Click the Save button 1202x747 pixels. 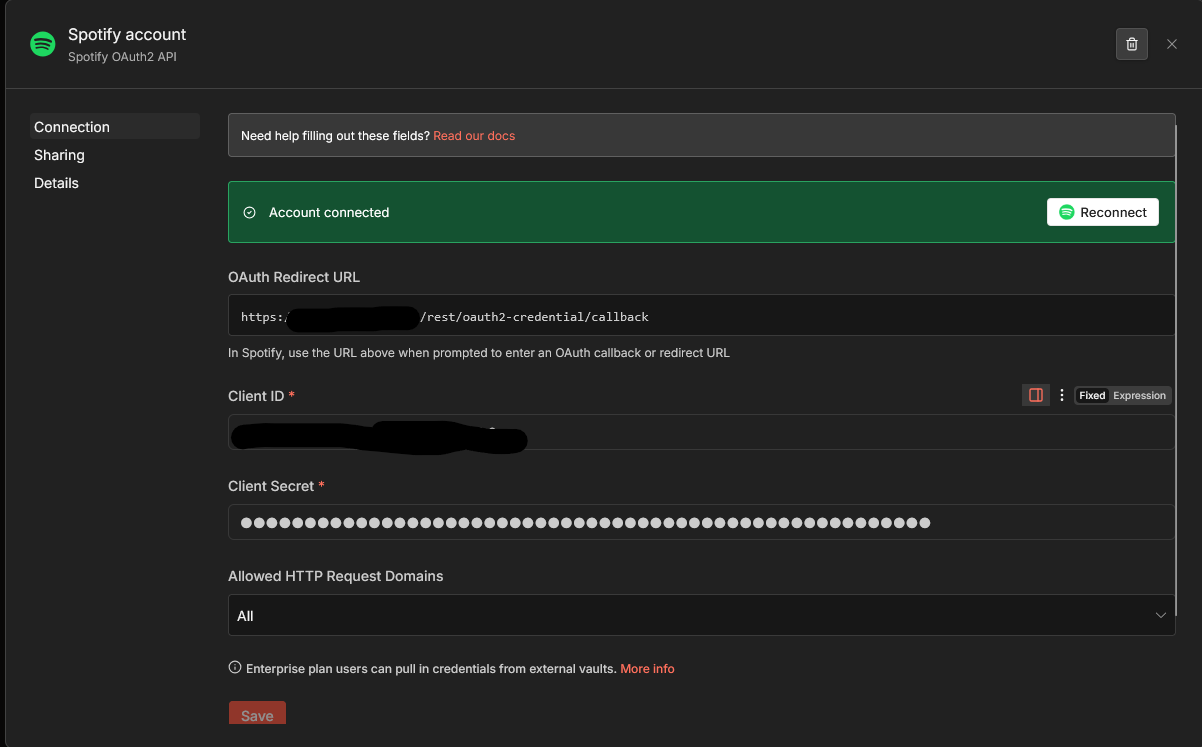click(x=257, y=715)
